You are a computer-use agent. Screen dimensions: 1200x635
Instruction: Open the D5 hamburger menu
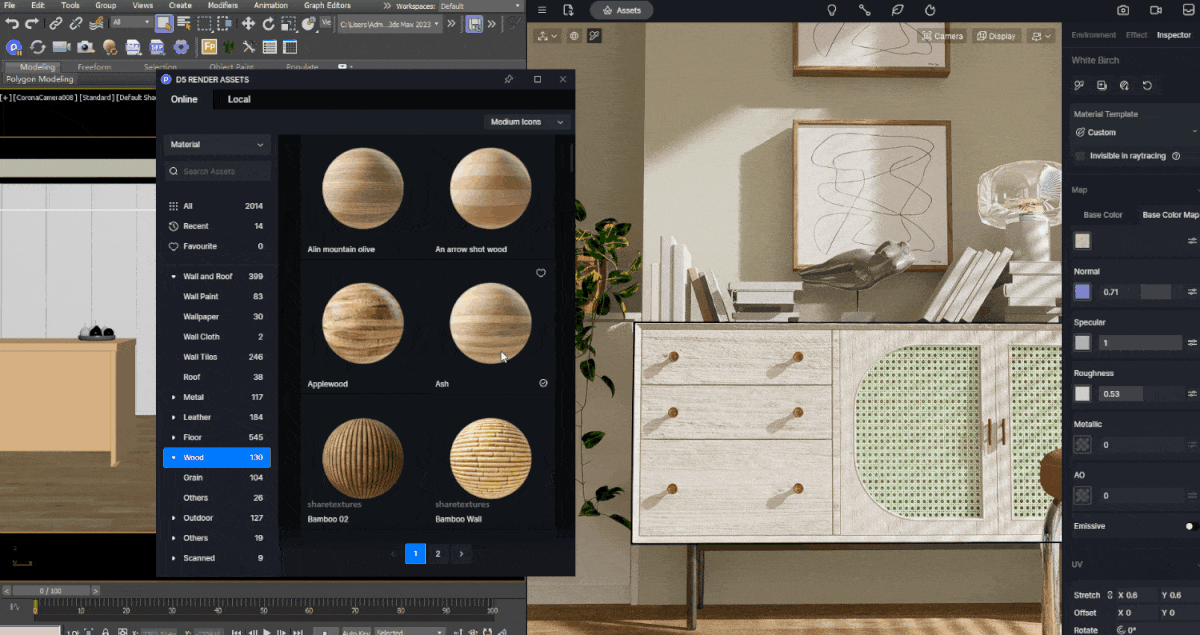pyautogui.click(x=542, y=10)
